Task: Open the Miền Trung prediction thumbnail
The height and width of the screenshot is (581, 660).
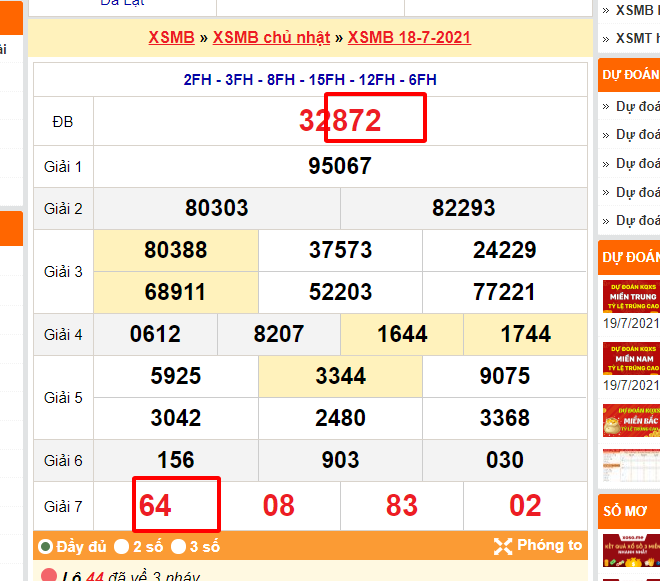Action: point(630,296)
